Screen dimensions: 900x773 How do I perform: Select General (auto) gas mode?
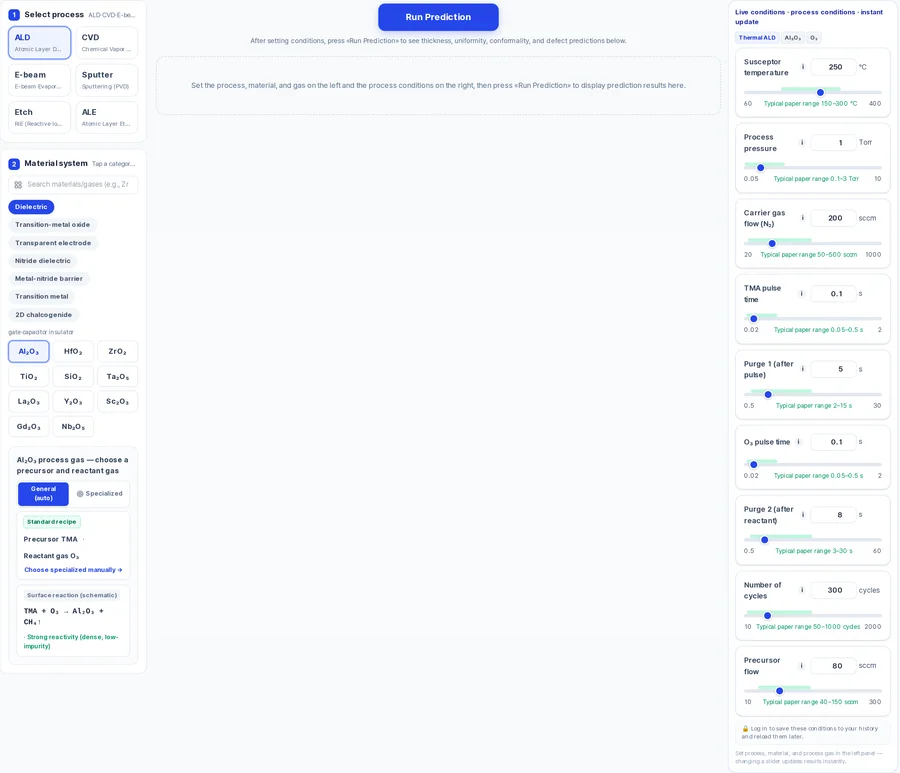click(x=43, y=494)
